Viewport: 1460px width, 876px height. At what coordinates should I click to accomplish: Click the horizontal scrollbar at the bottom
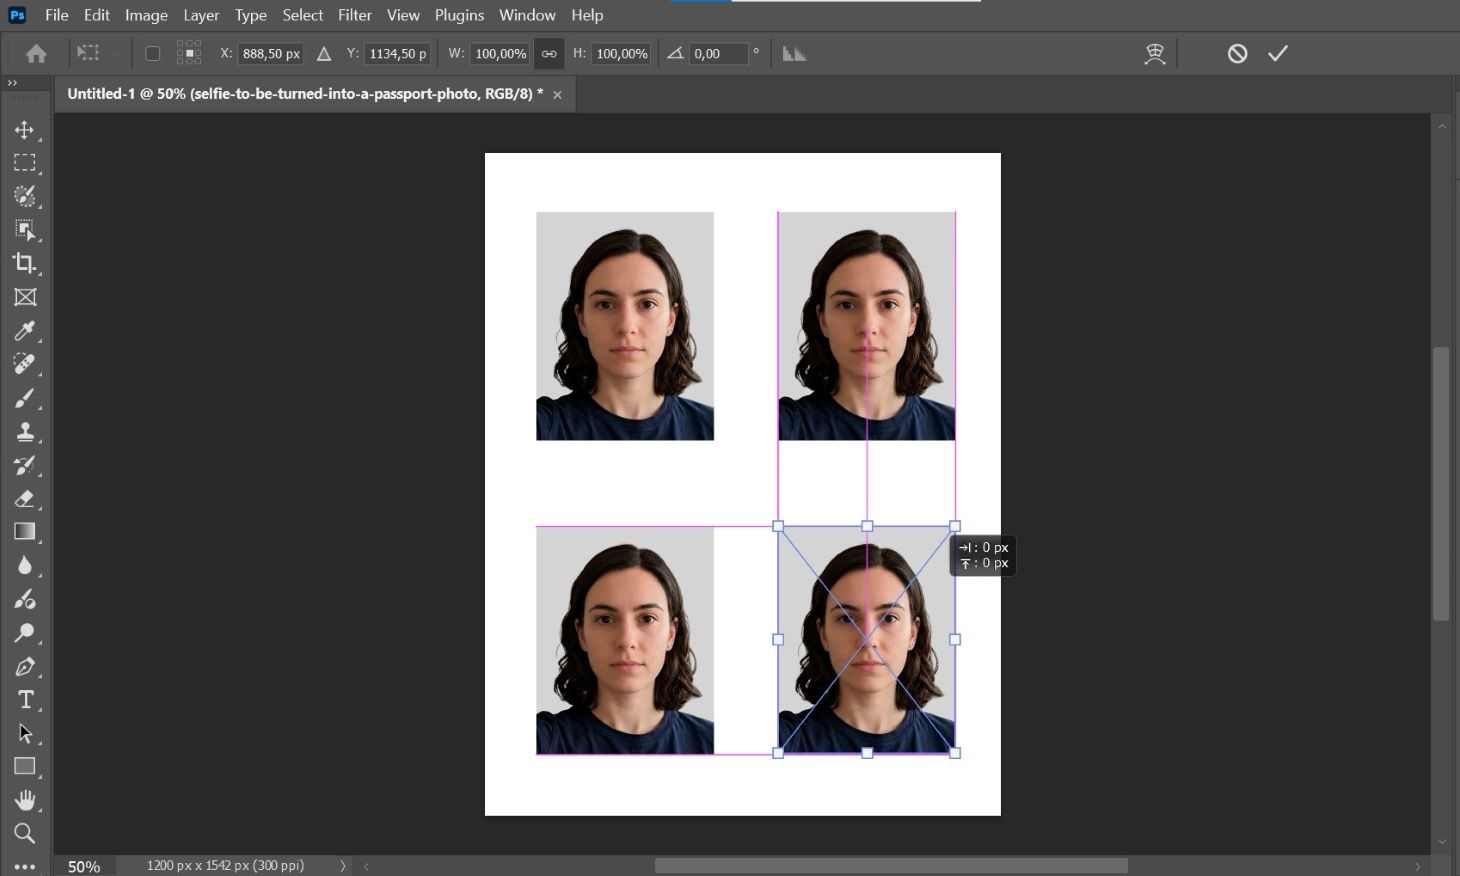[x=890, y=866]
